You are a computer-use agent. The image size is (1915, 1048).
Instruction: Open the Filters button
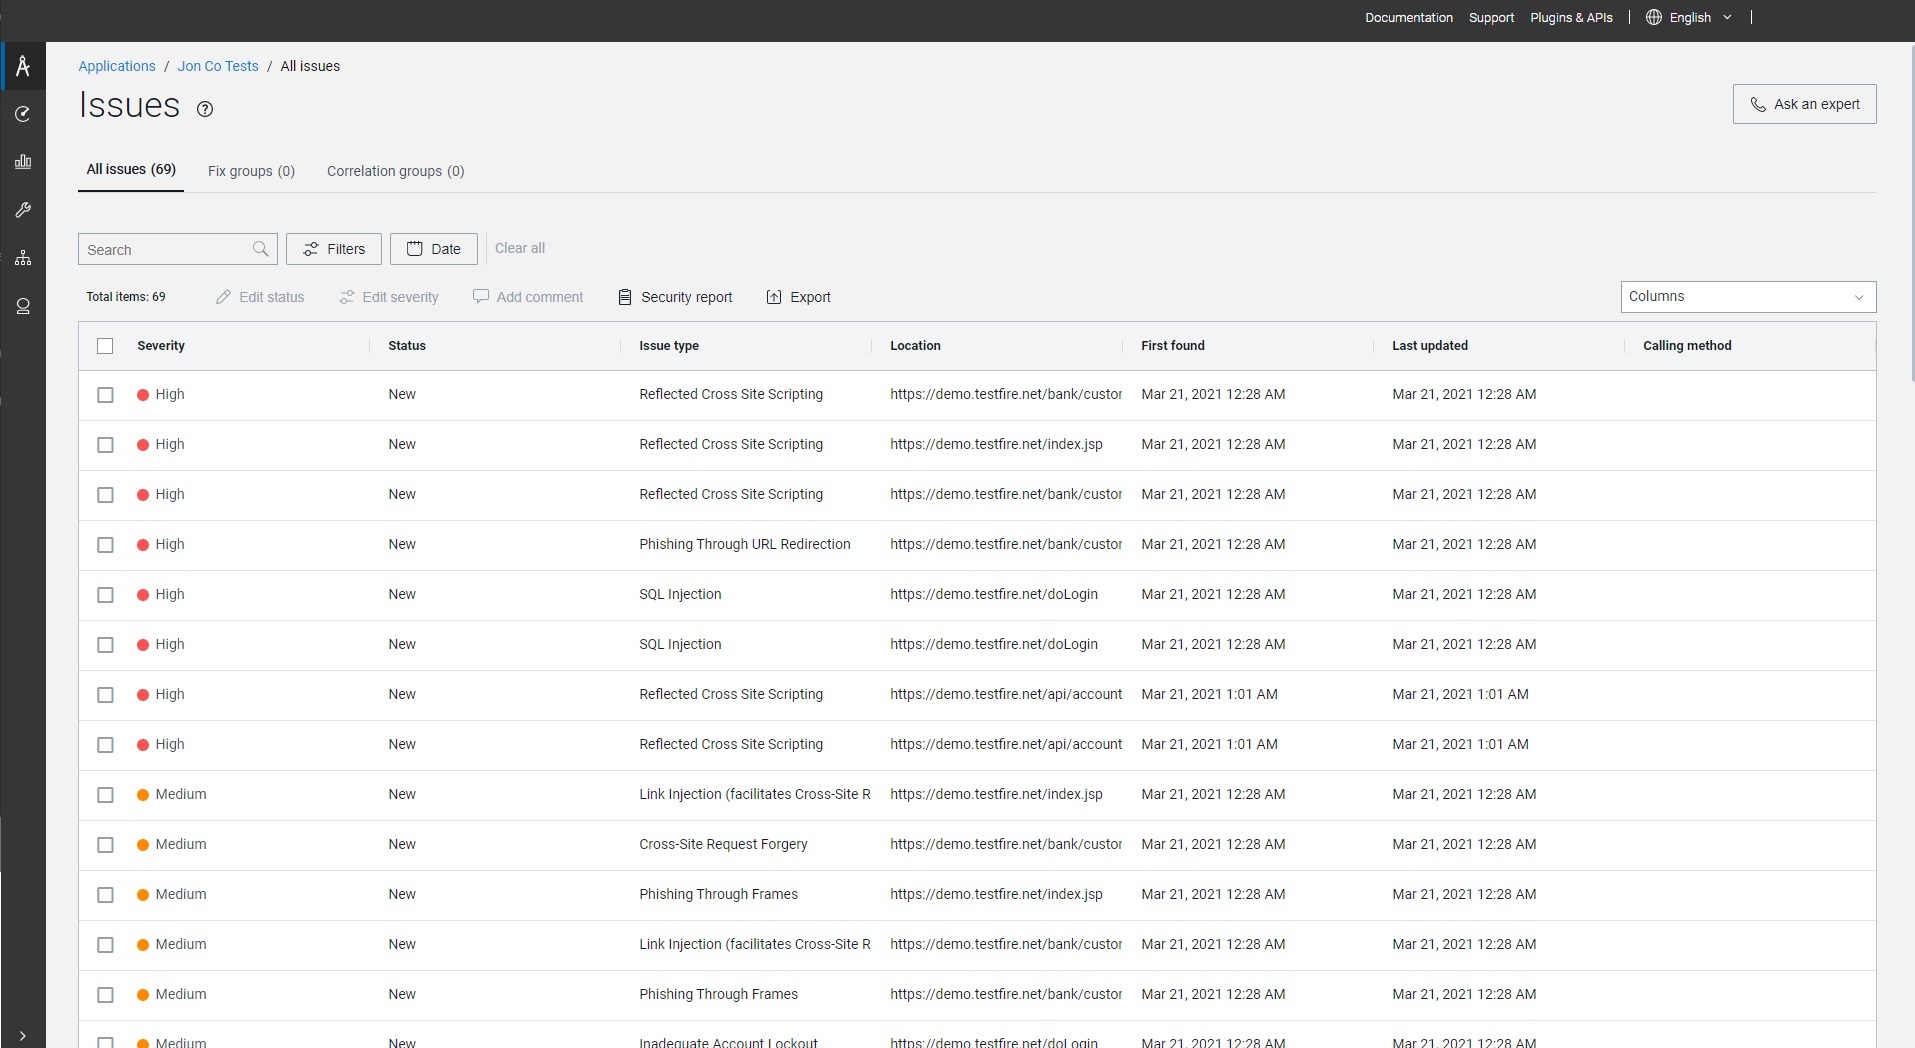[334, 249]
